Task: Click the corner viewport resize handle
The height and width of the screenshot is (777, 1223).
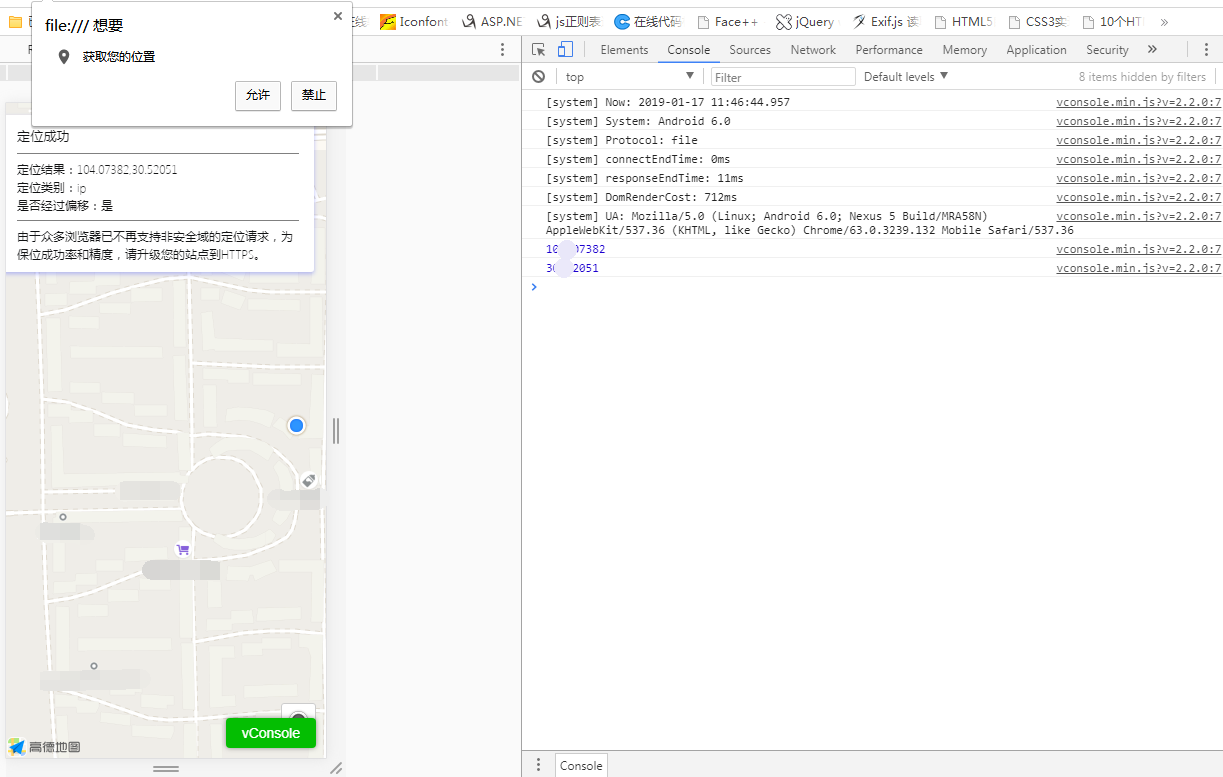Action: [x=336, y=768]
